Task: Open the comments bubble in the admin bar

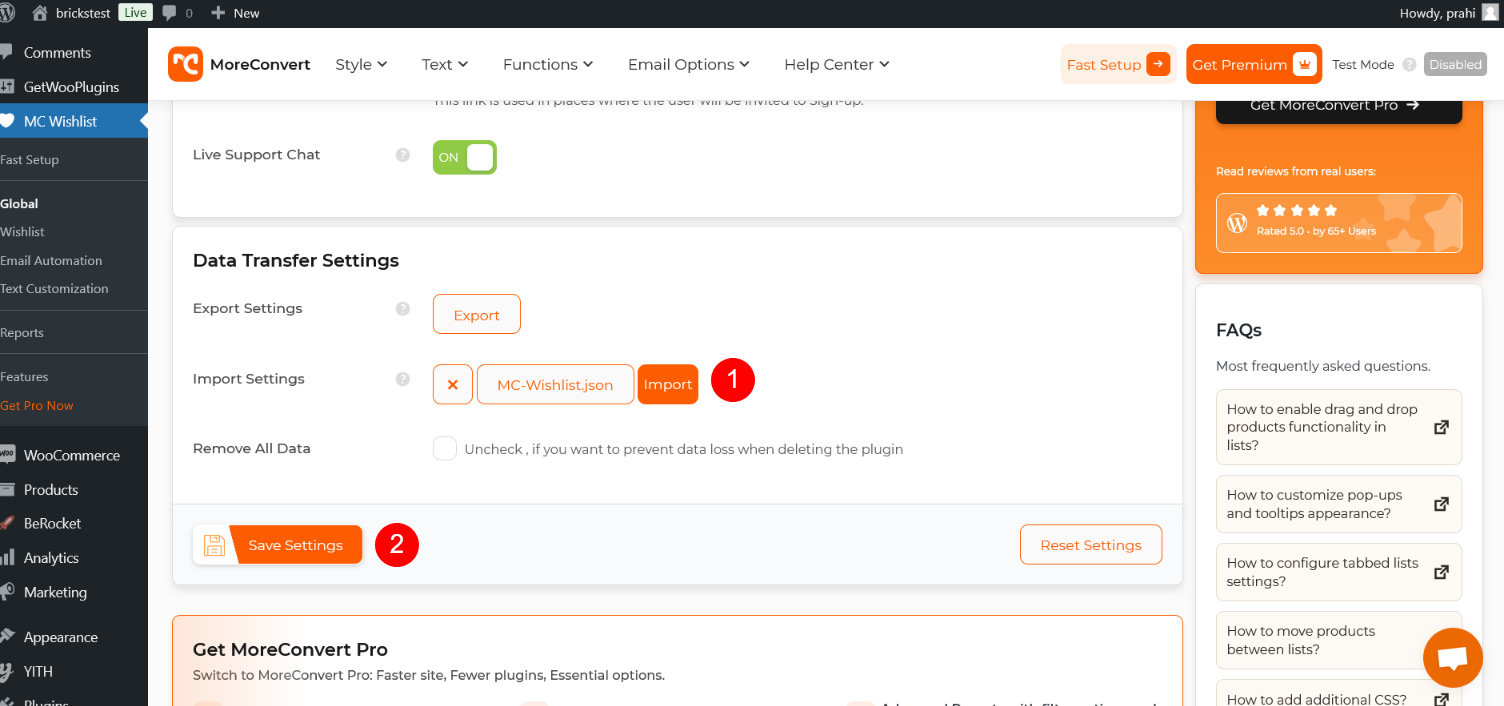Action: 176,13
